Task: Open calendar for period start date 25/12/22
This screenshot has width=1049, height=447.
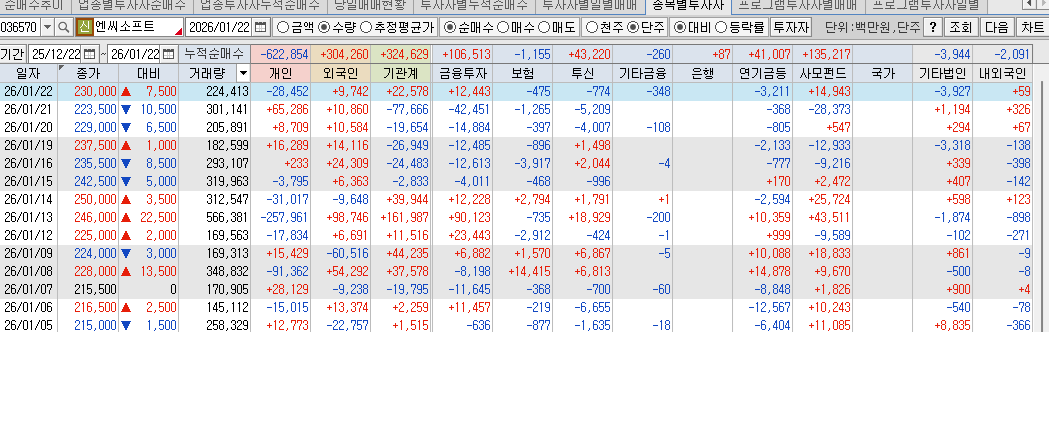Action: pos(90,53)
